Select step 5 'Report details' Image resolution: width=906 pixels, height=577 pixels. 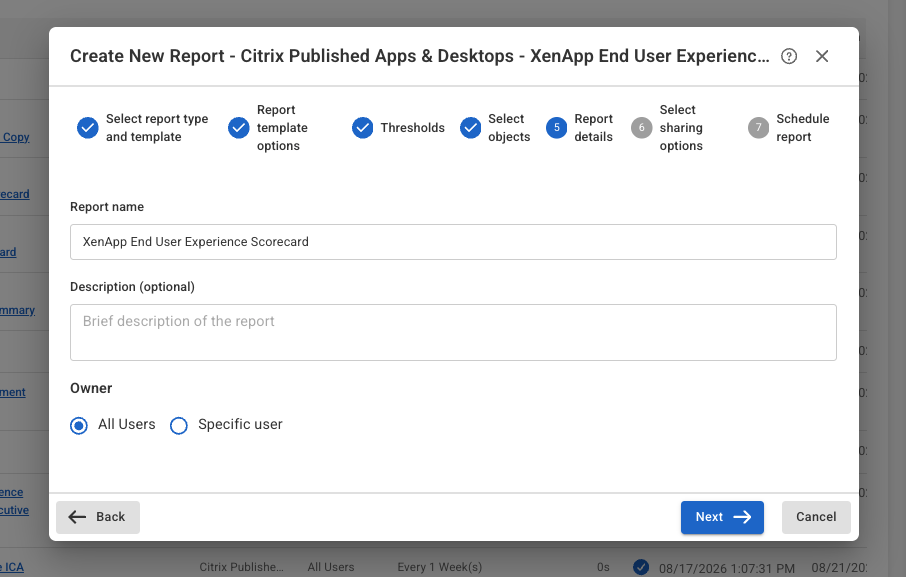(580, 128)
